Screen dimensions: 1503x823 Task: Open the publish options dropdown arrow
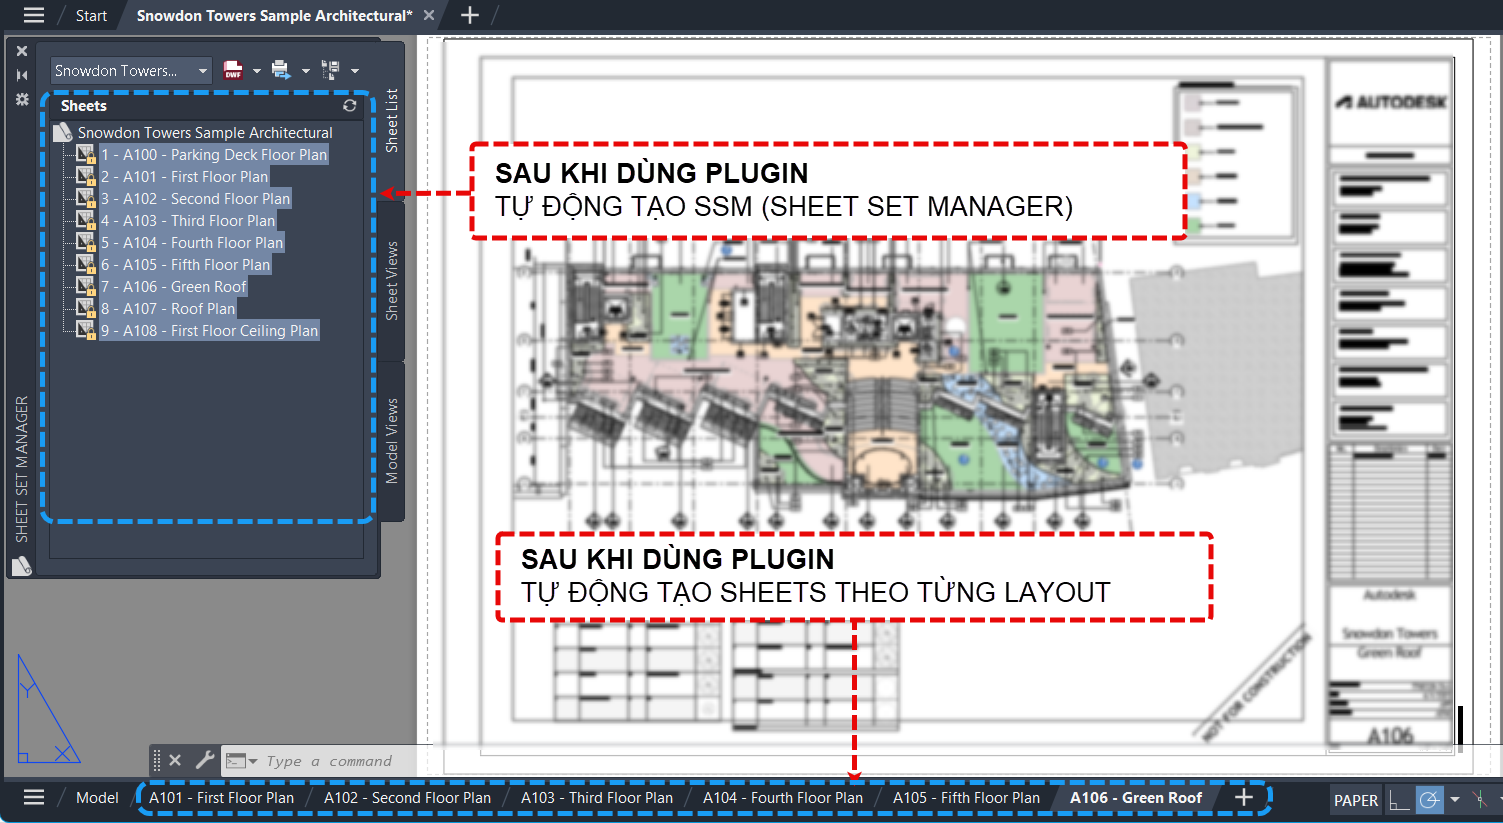click(x=257, y=70)
